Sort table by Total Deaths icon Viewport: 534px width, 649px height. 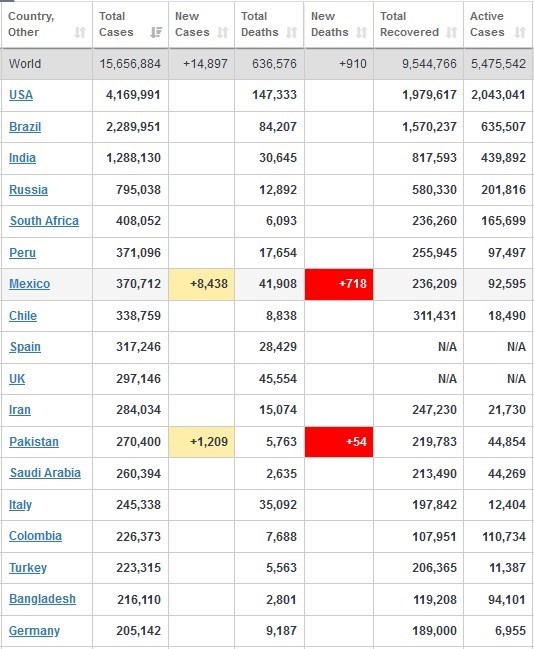[x=292, y=32]
